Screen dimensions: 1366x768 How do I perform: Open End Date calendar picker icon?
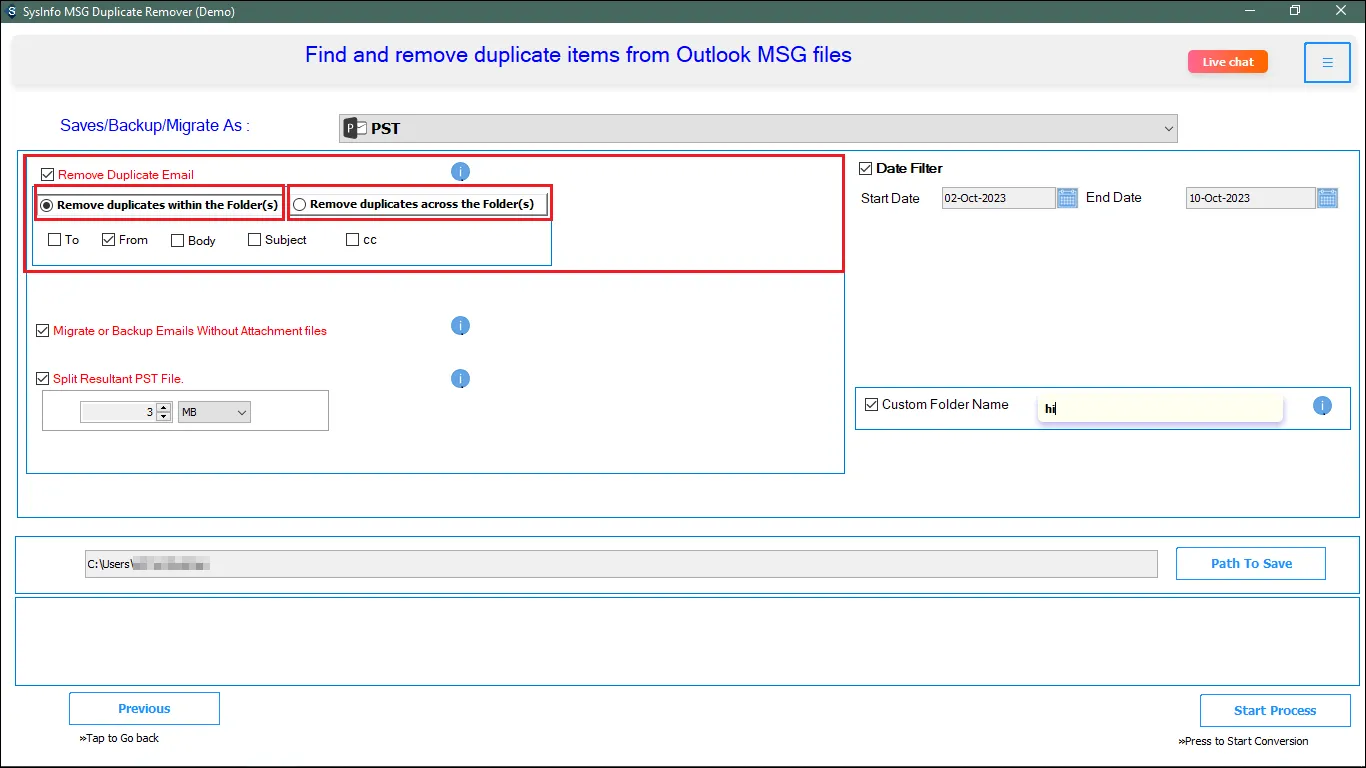click(1327, 198)
